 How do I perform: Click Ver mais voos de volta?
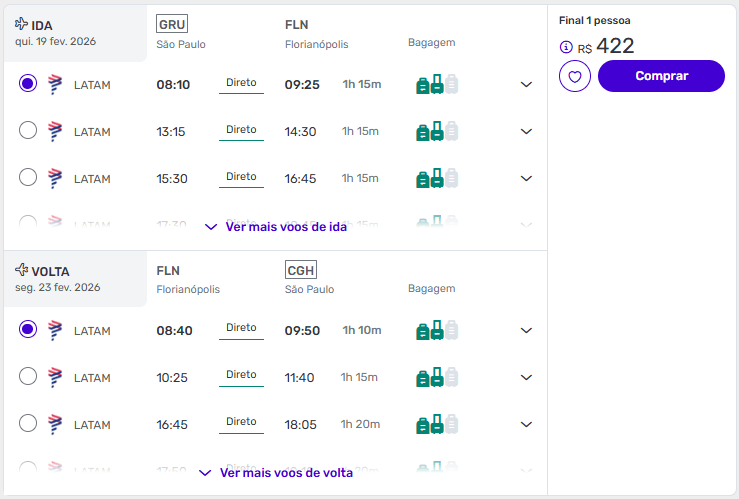[276, 473]
